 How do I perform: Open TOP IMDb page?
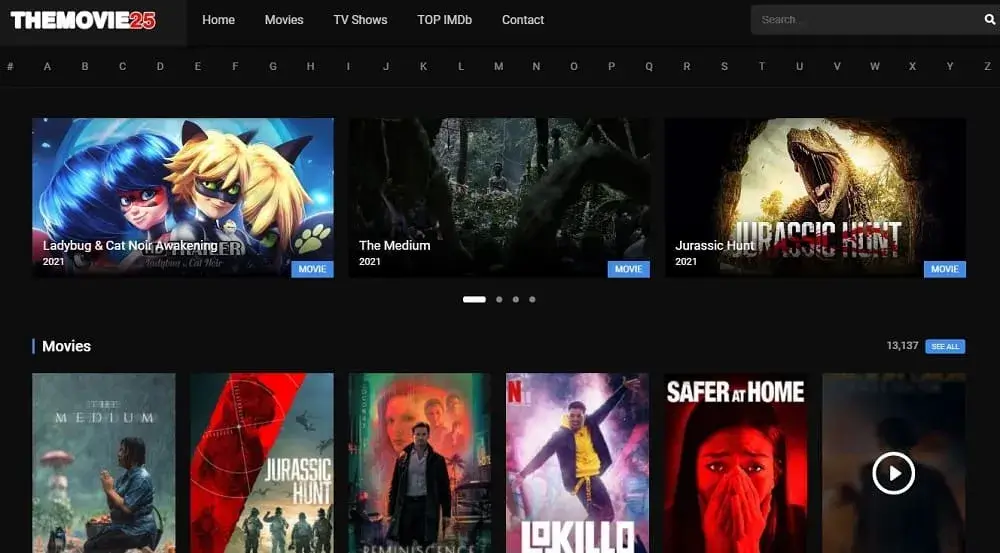coord(445,20)
